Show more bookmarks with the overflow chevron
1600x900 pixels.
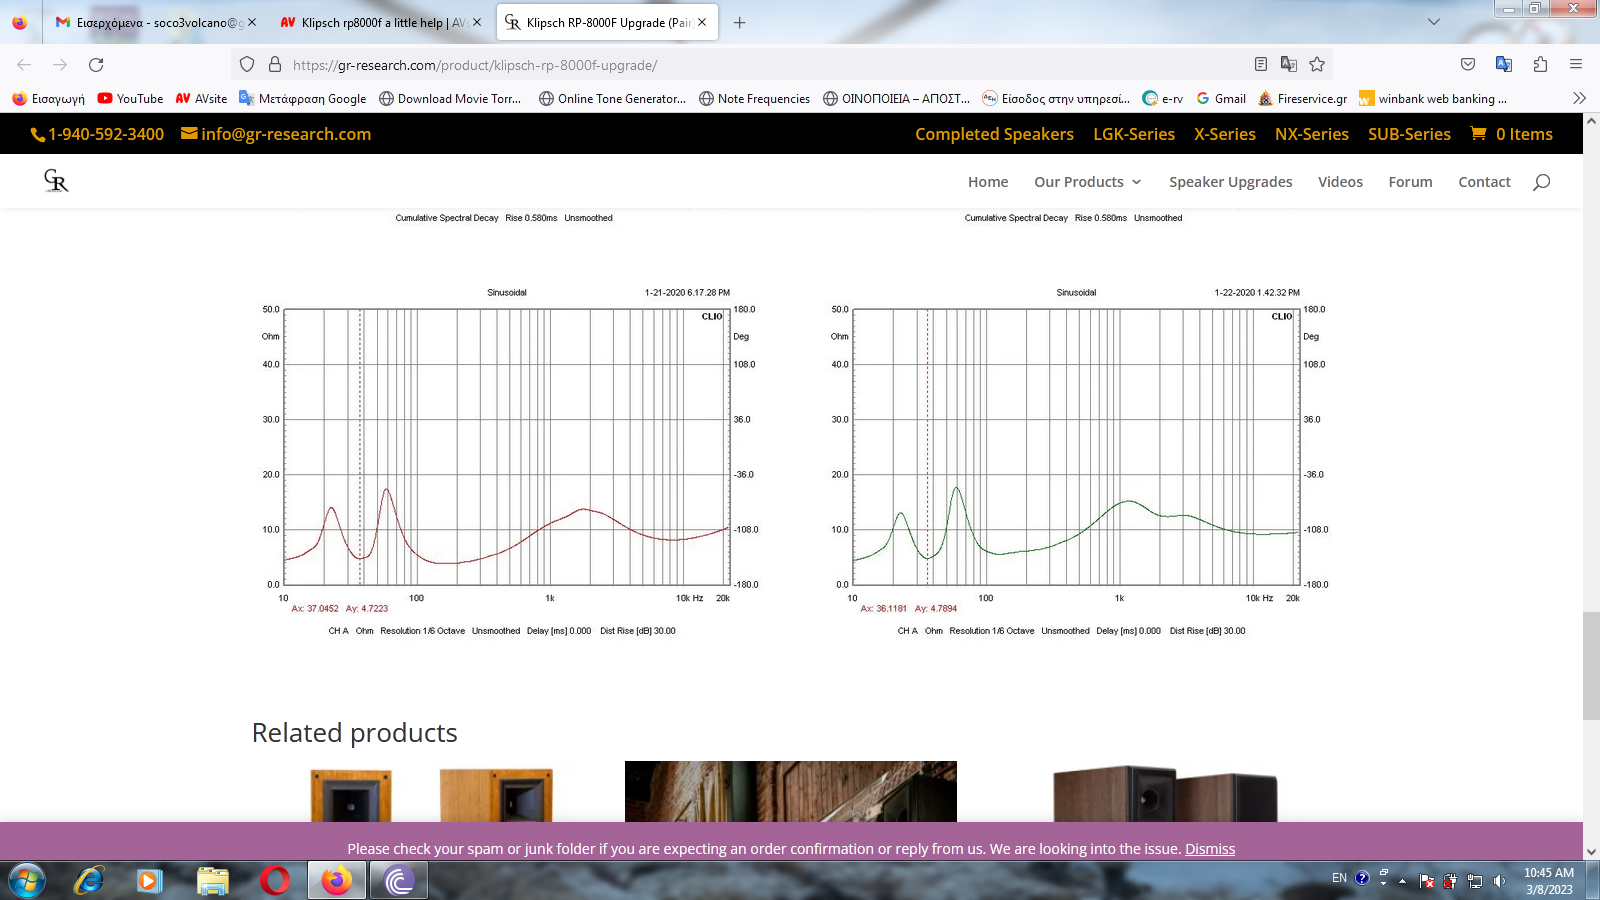[x=1579, y=98]
